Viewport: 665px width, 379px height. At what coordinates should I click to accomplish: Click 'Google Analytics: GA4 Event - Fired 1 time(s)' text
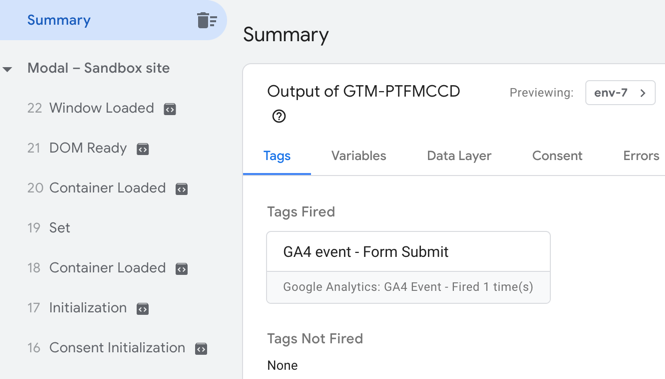(x=408, y=287)
